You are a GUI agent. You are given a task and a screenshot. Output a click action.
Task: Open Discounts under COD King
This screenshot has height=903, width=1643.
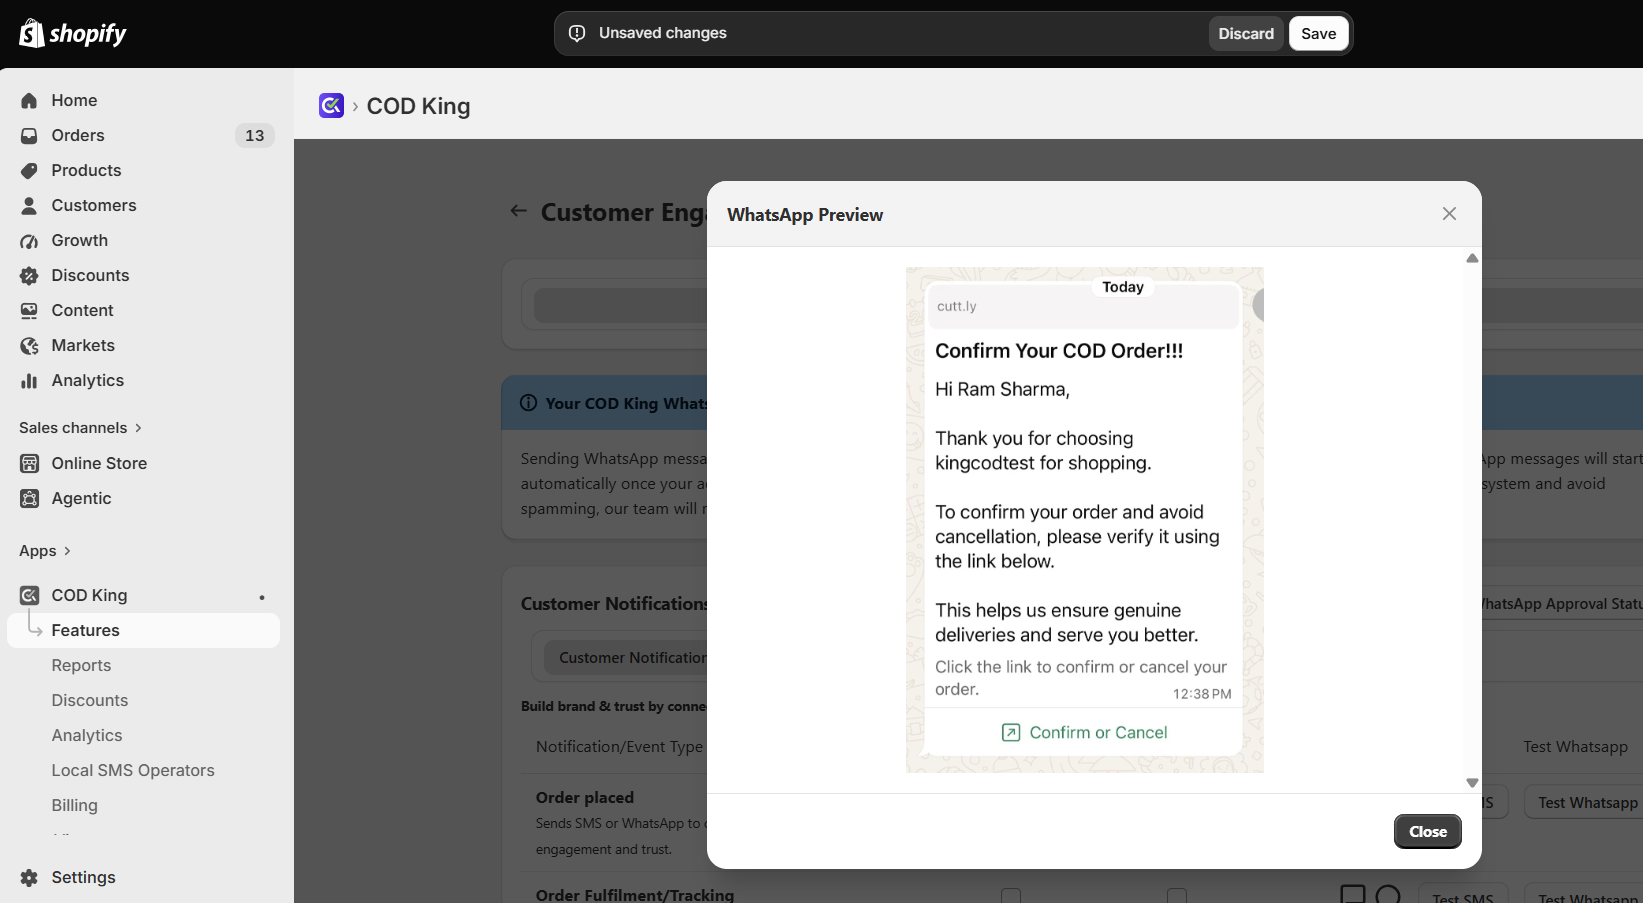click(90, 700)
